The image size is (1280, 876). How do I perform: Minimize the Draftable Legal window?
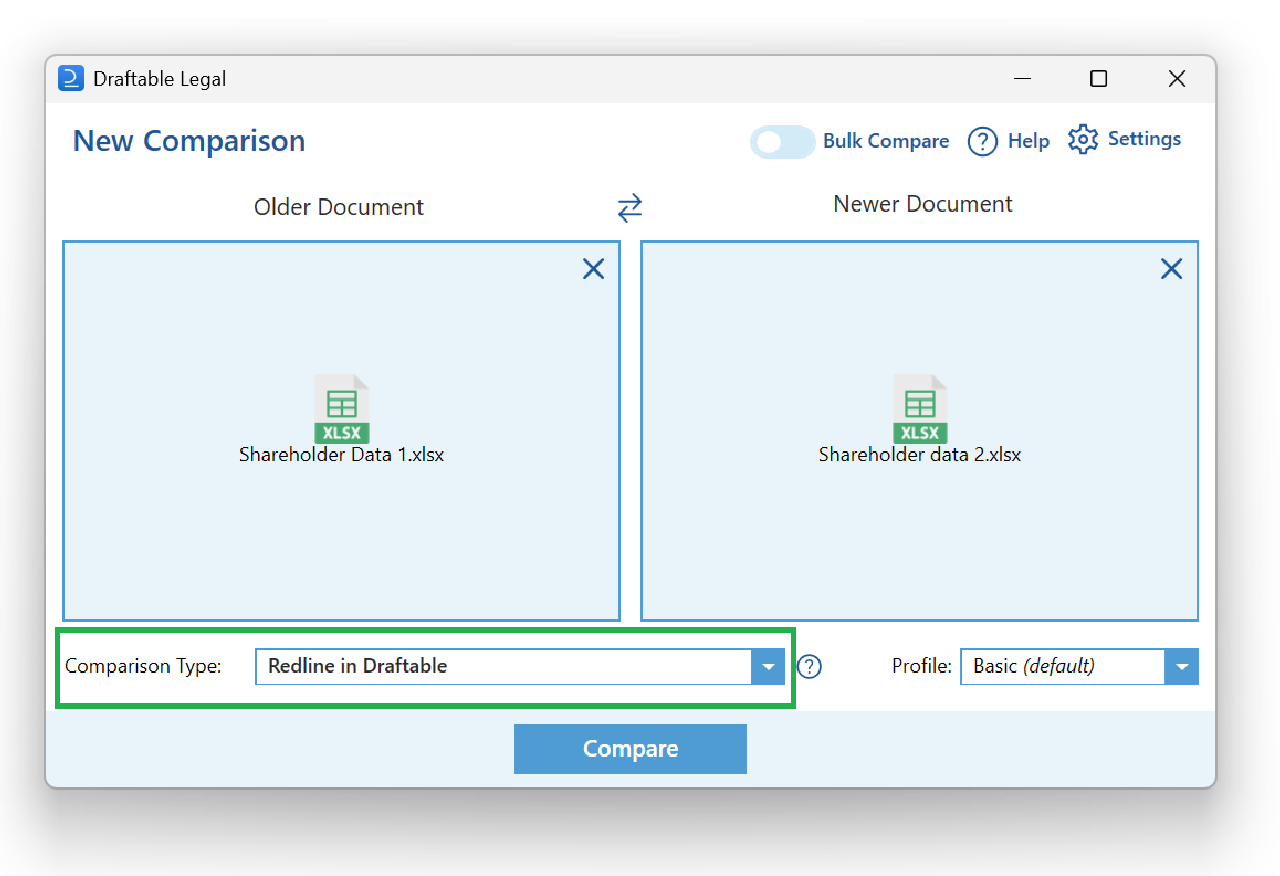pyautogui.click(x=1022, y=79)
